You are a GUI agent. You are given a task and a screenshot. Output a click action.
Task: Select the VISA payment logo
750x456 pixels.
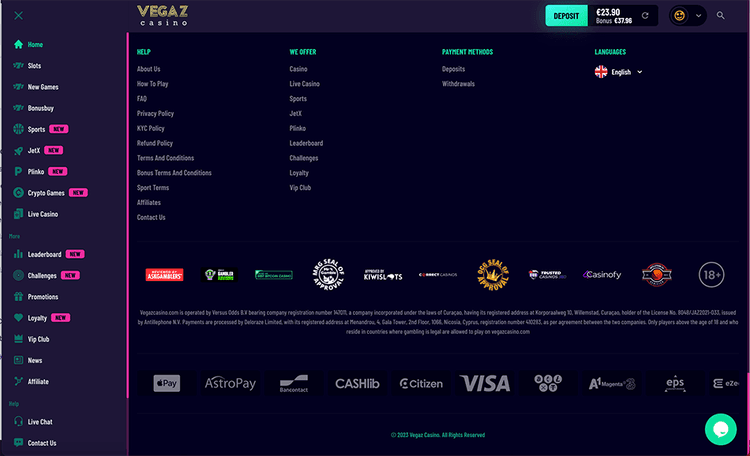(x=485, y=383)
